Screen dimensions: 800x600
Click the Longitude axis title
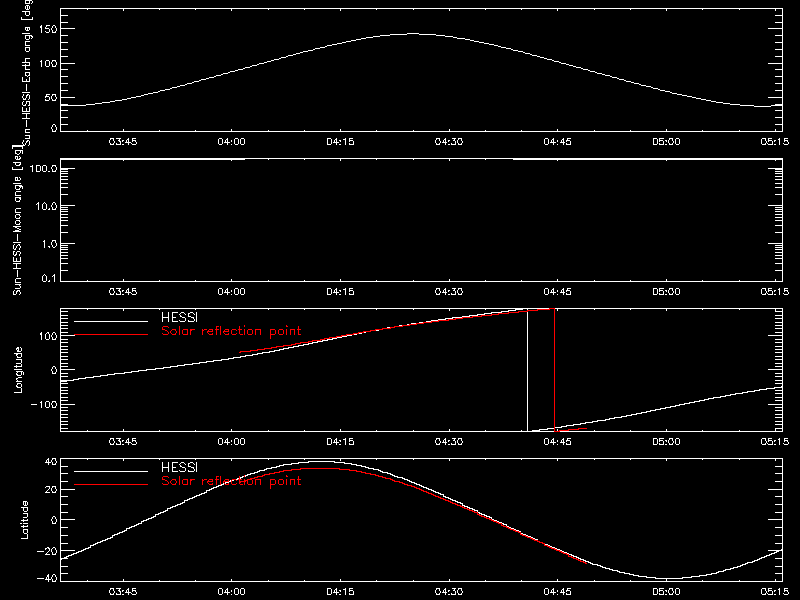18,370
